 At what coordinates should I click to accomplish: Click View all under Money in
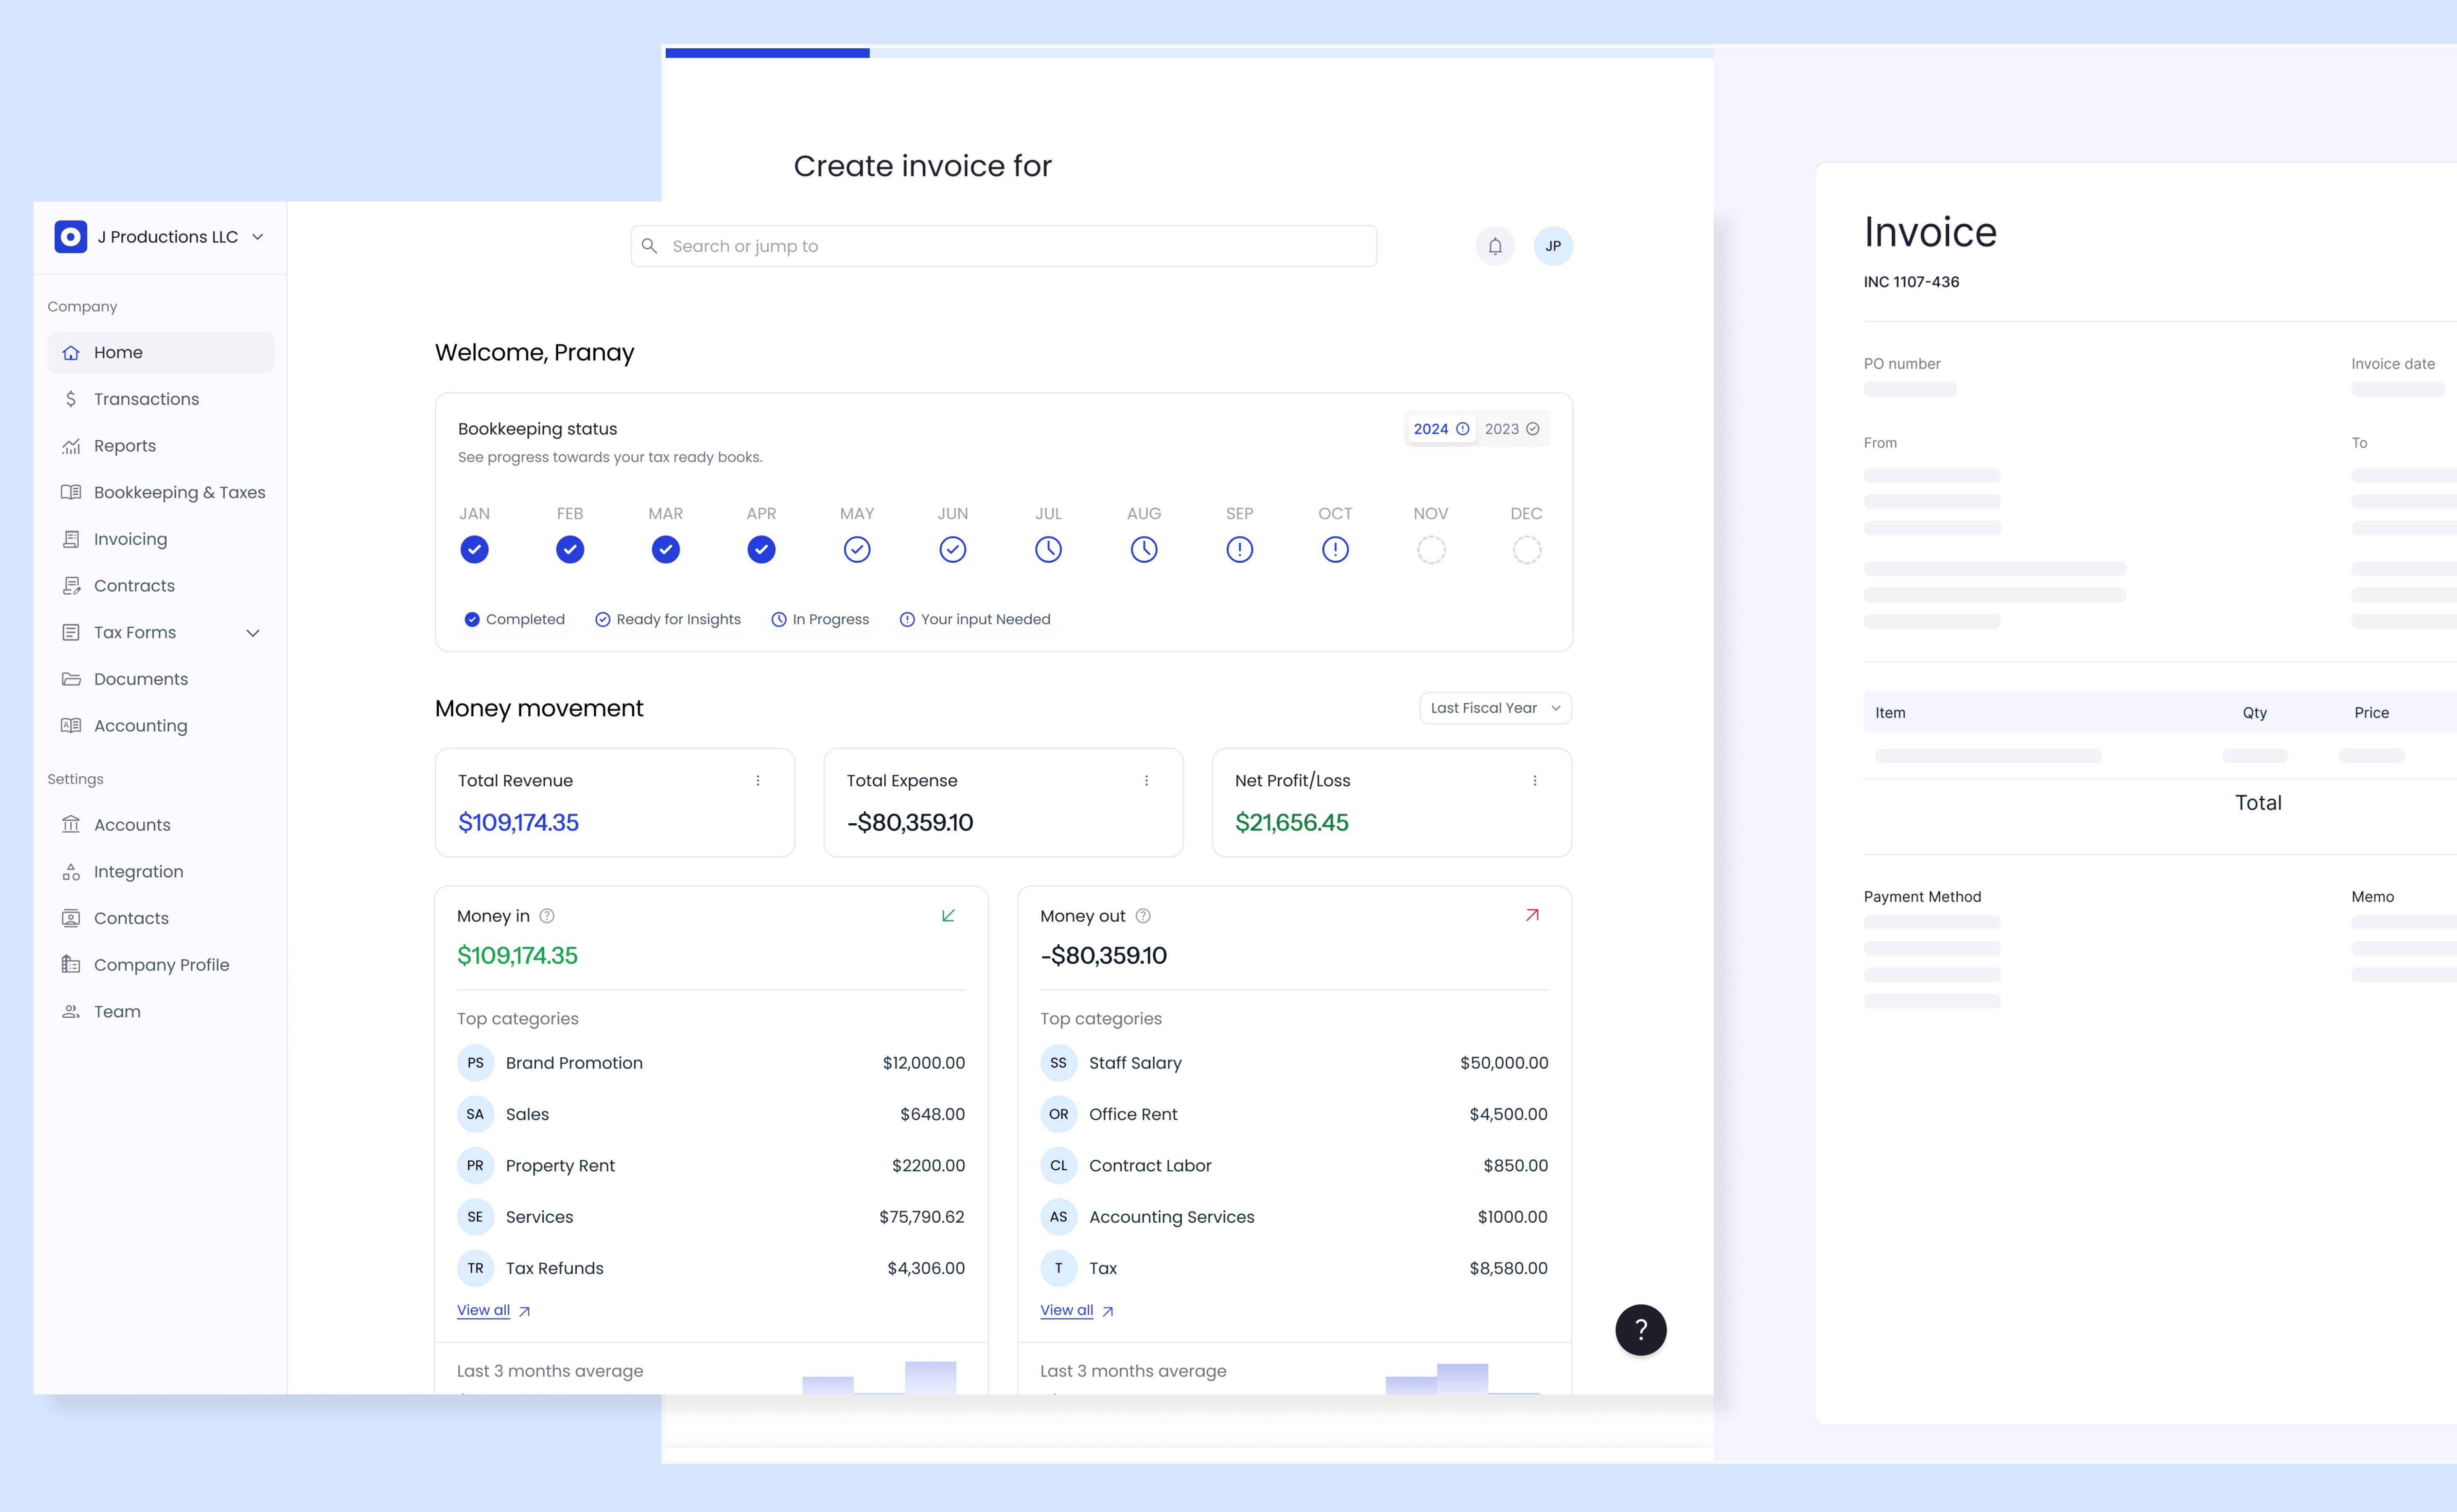[x=484, y=1310]
